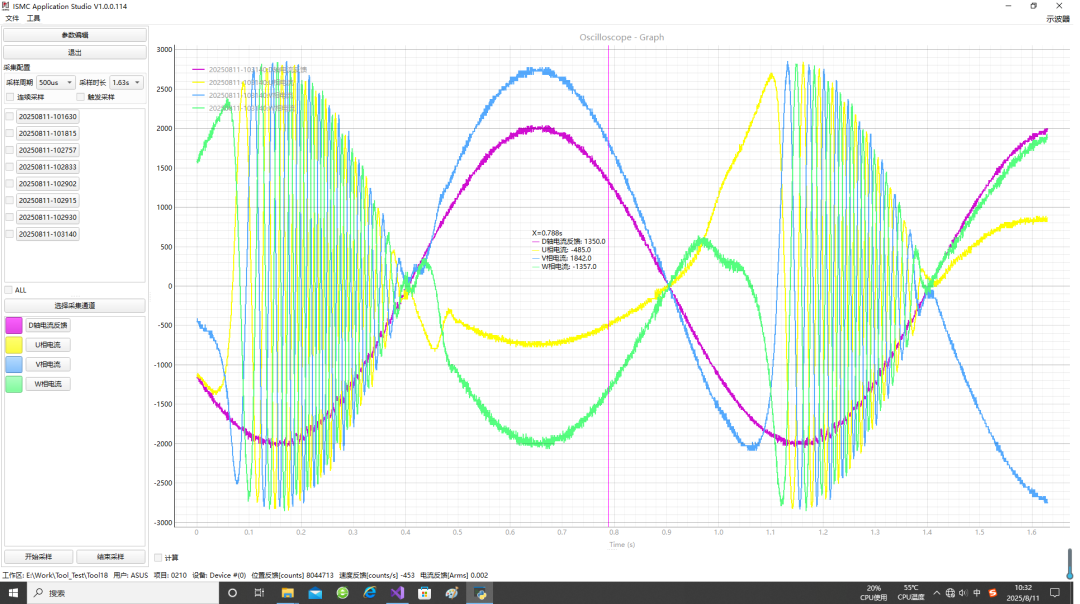Click the Sogou input tray icon
The width and height of the screenshot is (1080, 604).
(993, 593)
